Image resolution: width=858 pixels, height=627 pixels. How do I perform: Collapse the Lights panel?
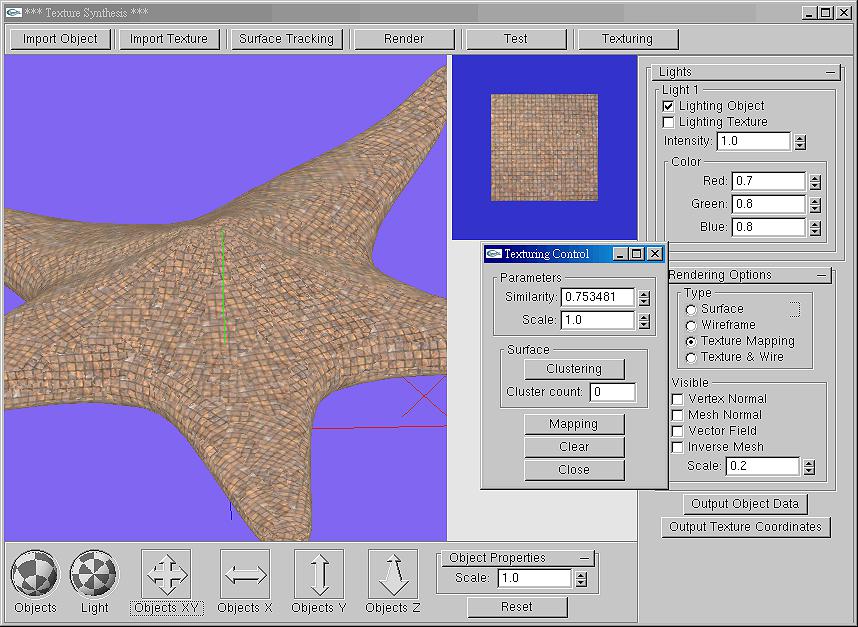831,72
